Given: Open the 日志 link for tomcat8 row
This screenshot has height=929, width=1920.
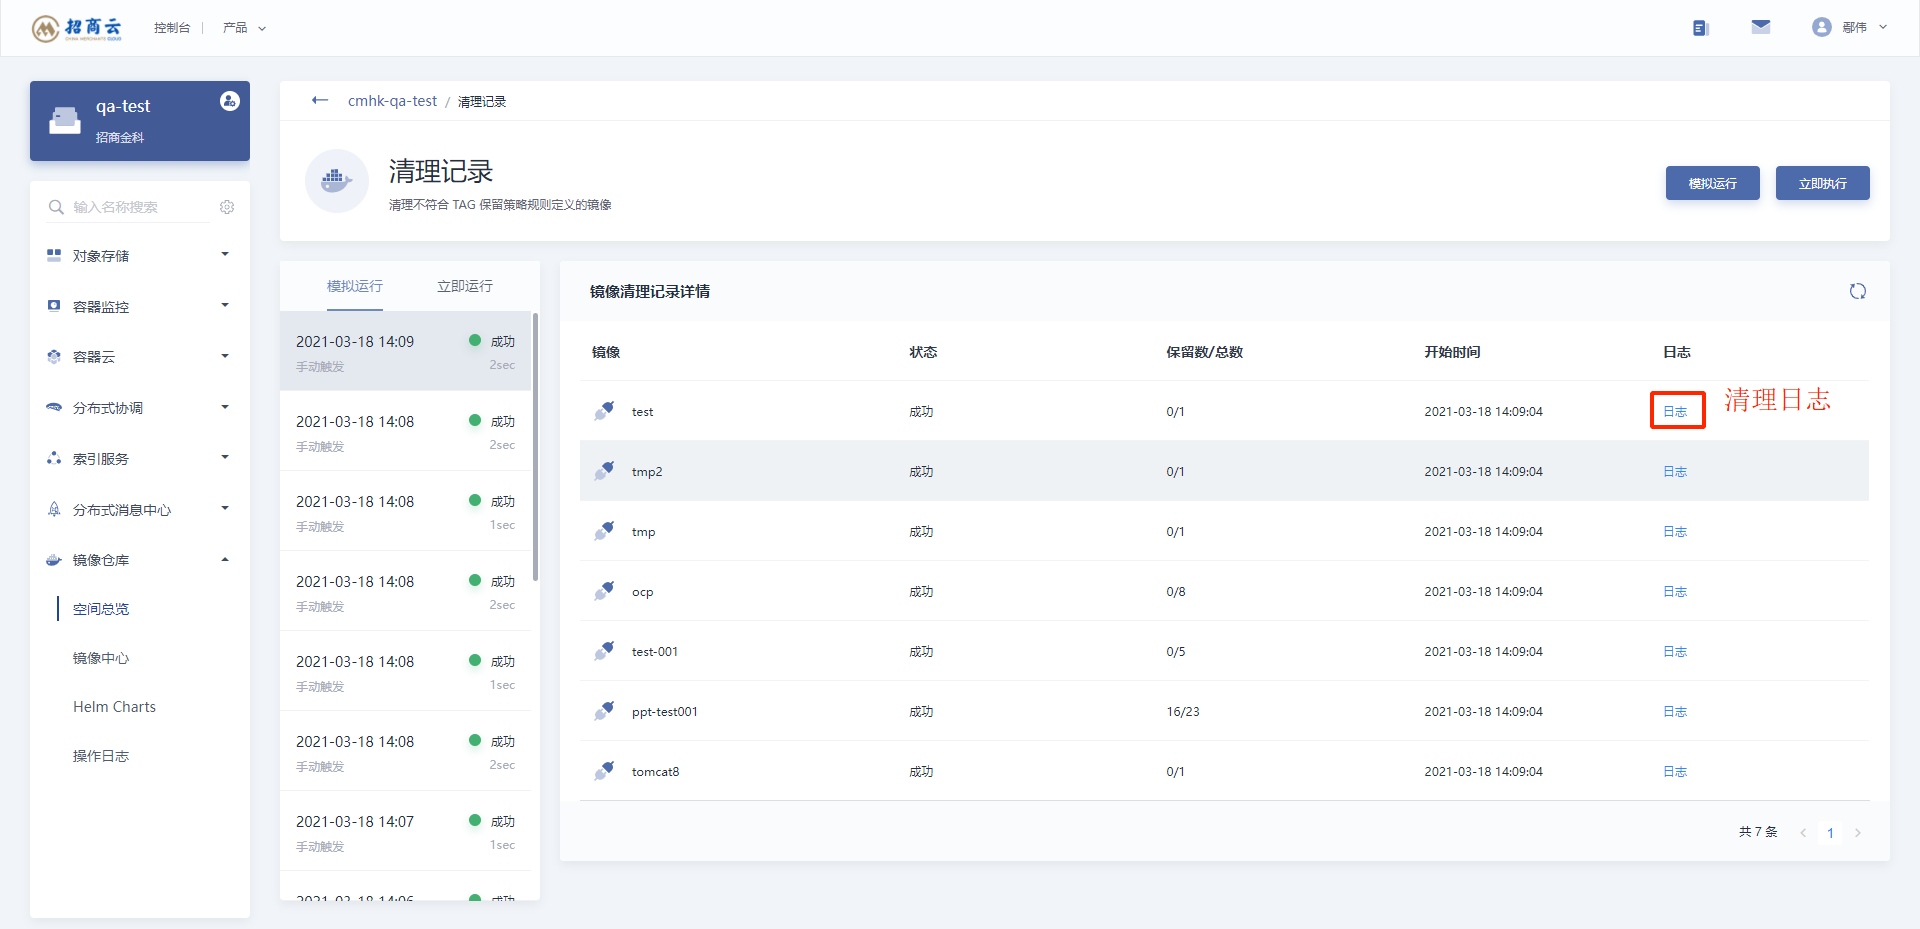Looking at the screenshot, I should click(1675, 771).
